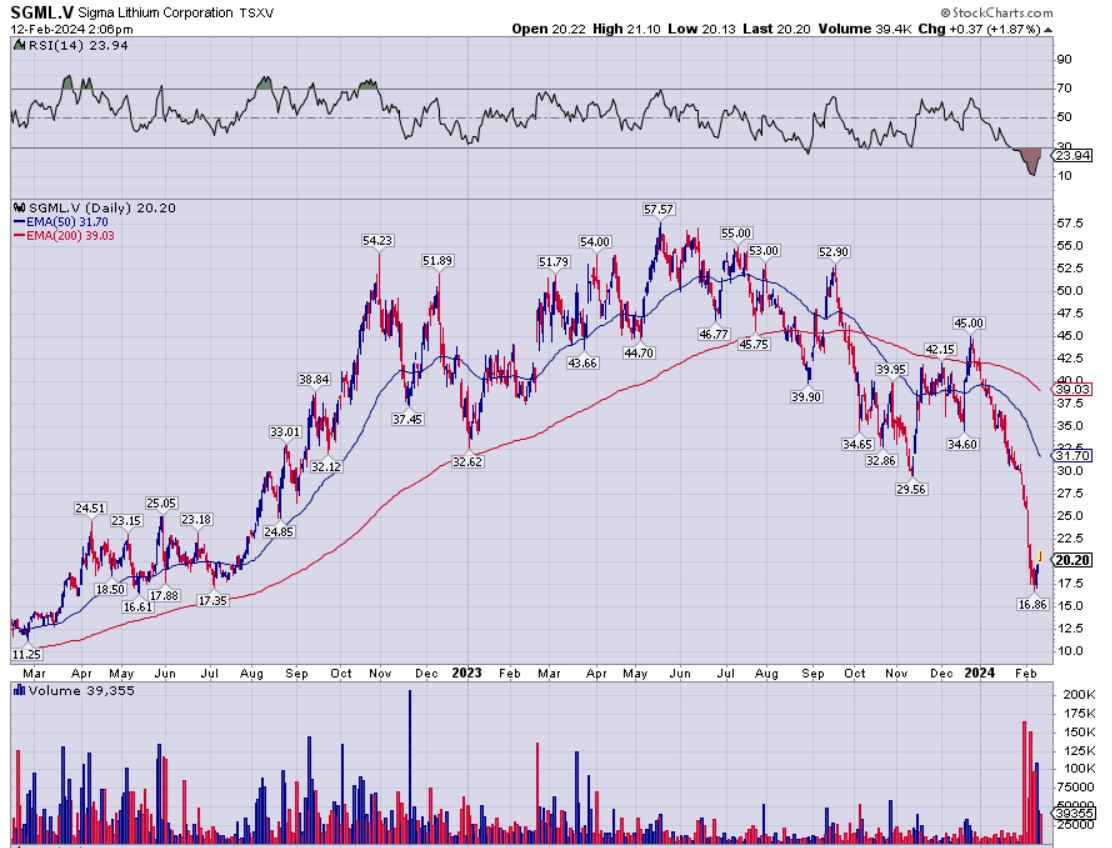This screenshot has width=1112, height=848.
Task: Click the Volume 39.4K header value
Action: click(x=864, y=29)
